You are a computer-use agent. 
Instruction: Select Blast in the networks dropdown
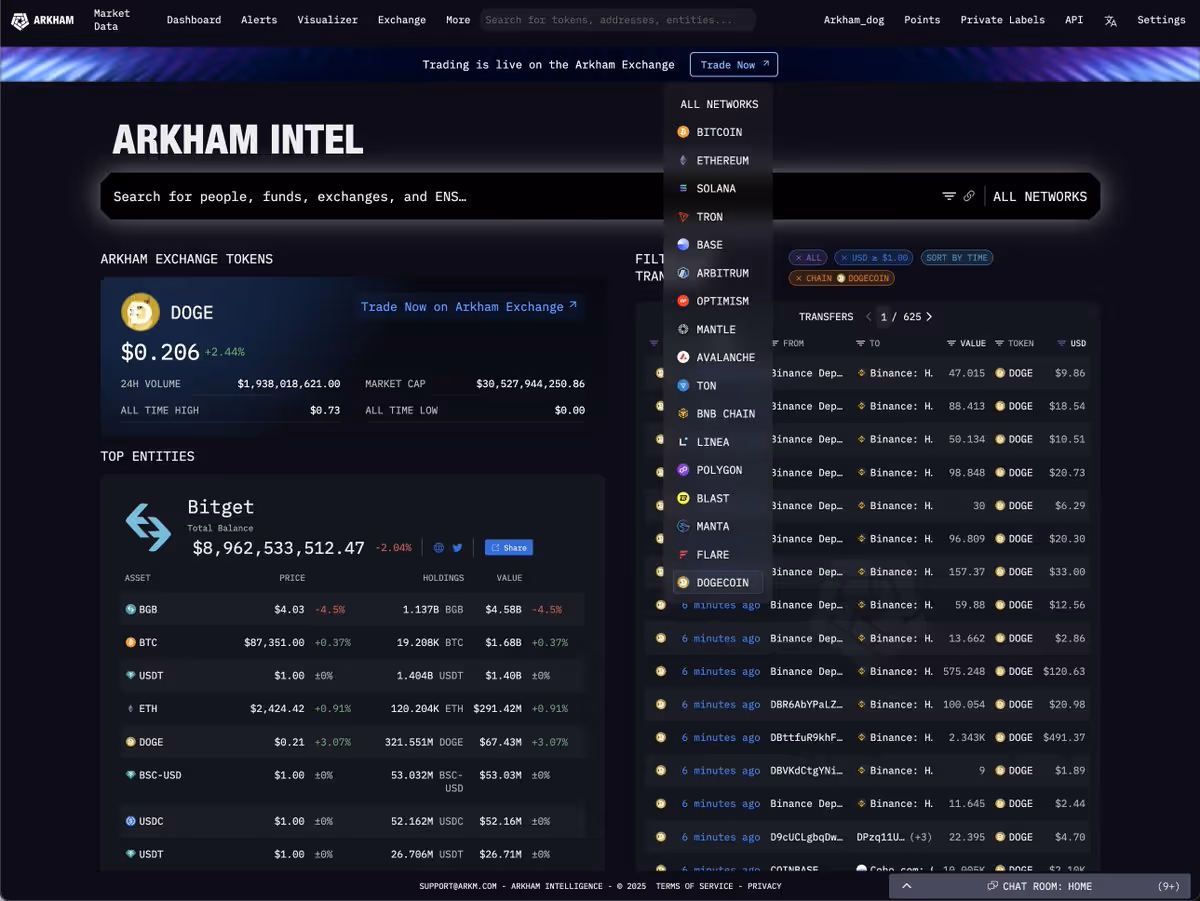tap(718, 498)
